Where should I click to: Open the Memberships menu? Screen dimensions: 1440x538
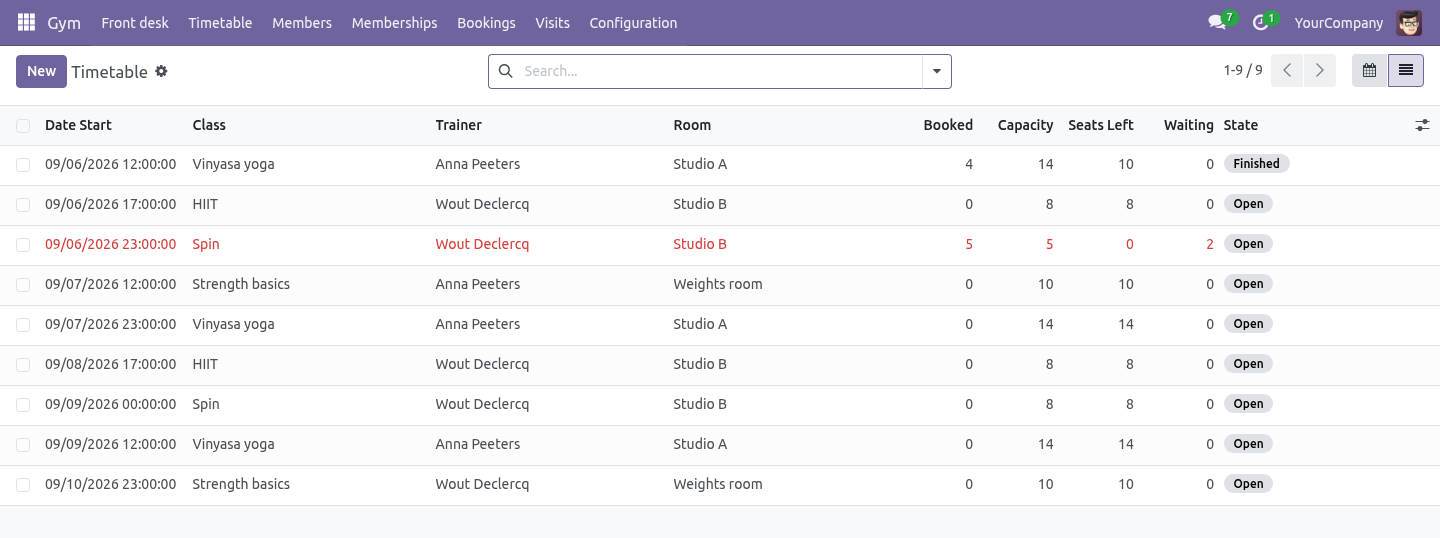pos(394,22)
